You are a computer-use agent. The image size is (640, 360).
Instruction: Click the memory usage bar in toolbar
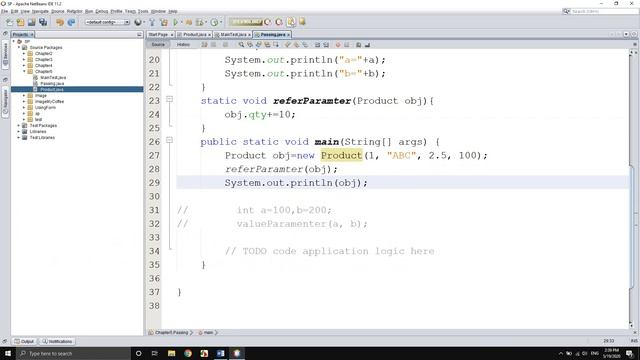click(246, 22)
